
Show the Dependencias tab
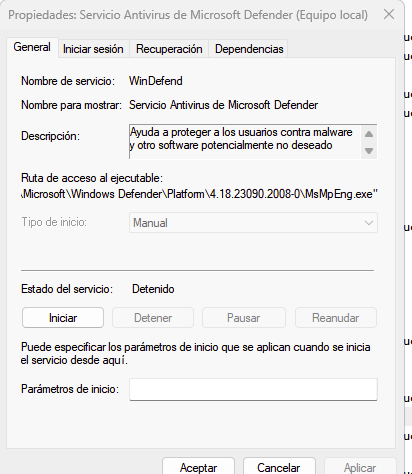249,49
